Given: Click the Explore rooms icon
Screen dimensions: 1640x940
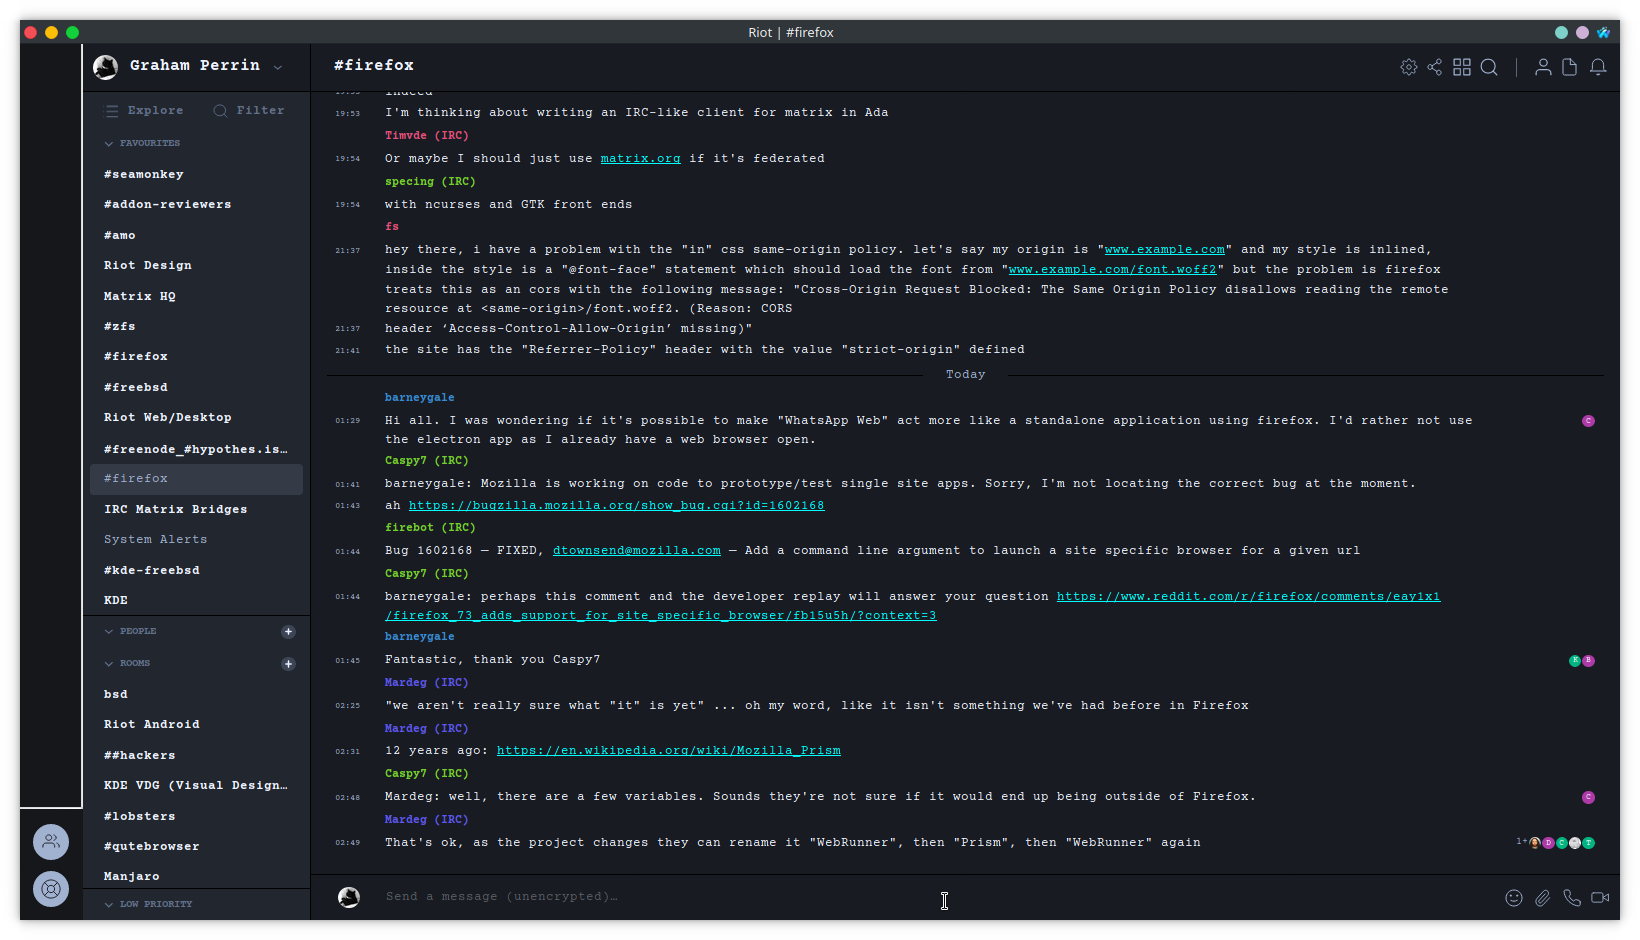Looking at the screenshot, I should point(111,111).
